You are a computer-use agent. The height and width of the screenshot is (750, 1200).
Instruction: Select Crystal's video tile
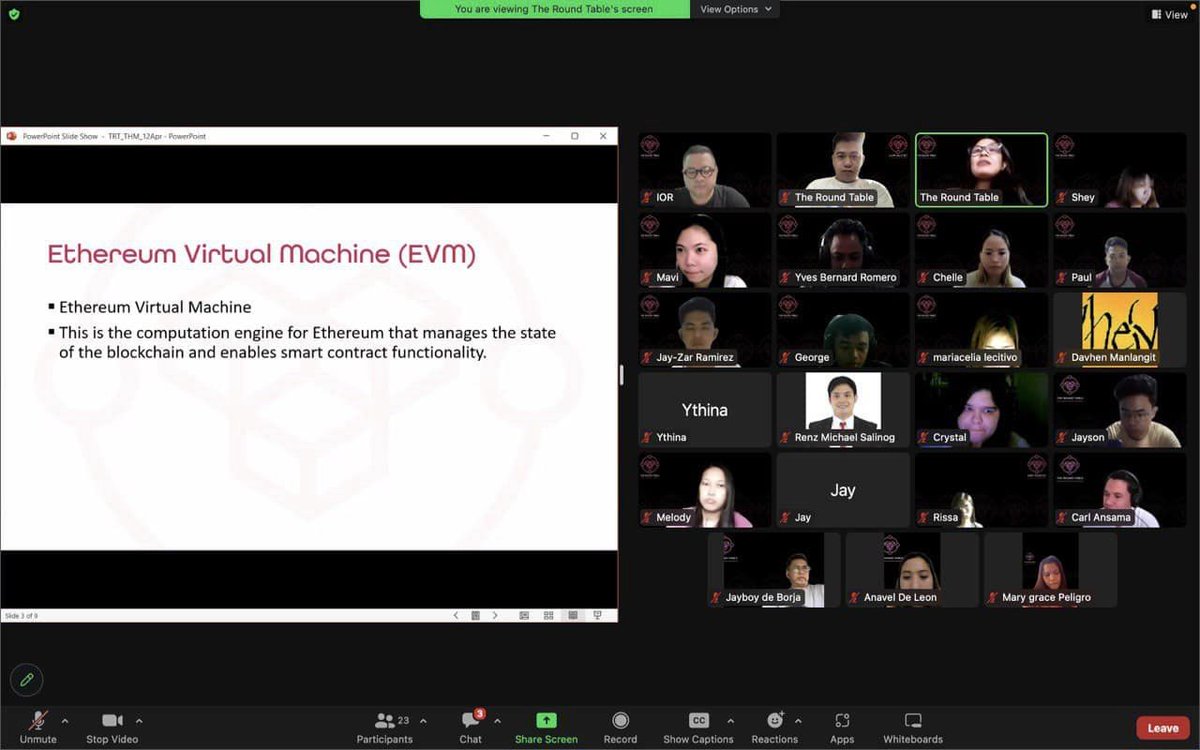[982, 410]
